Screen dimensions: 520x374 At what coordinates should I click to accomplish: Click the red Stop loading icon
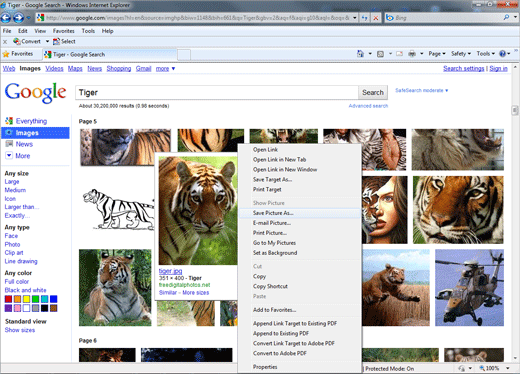(x=376, y=18)
